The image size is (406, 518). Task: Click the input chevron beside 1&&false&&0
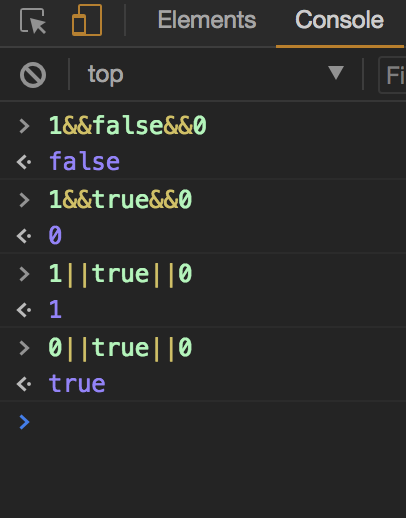point(24,126)
